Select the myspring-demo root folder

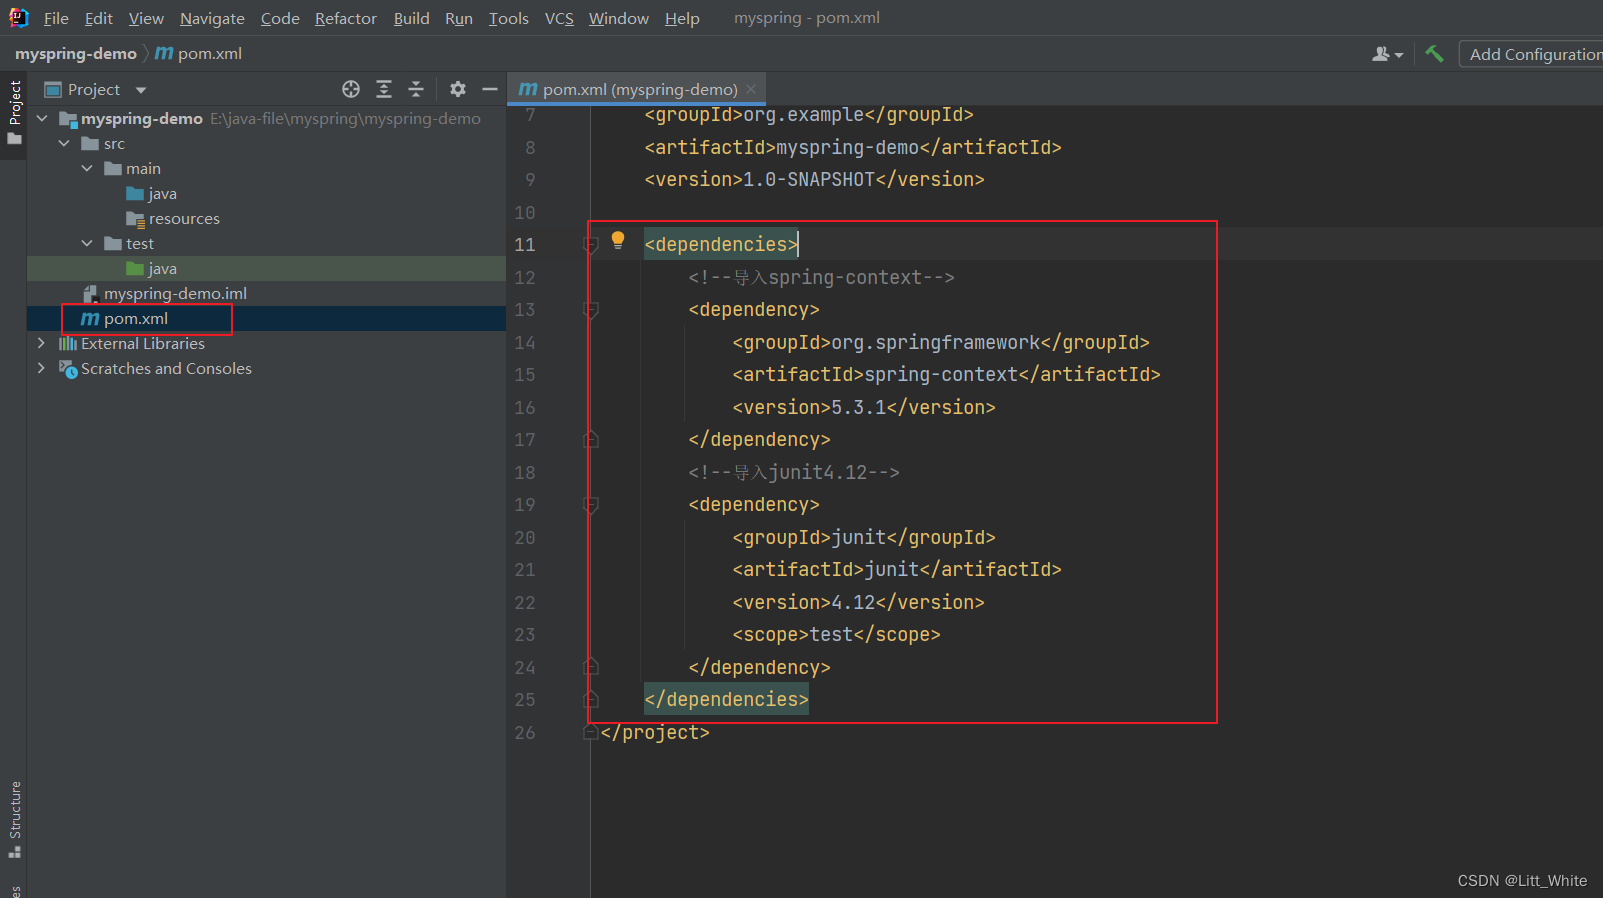pos(141,119)
